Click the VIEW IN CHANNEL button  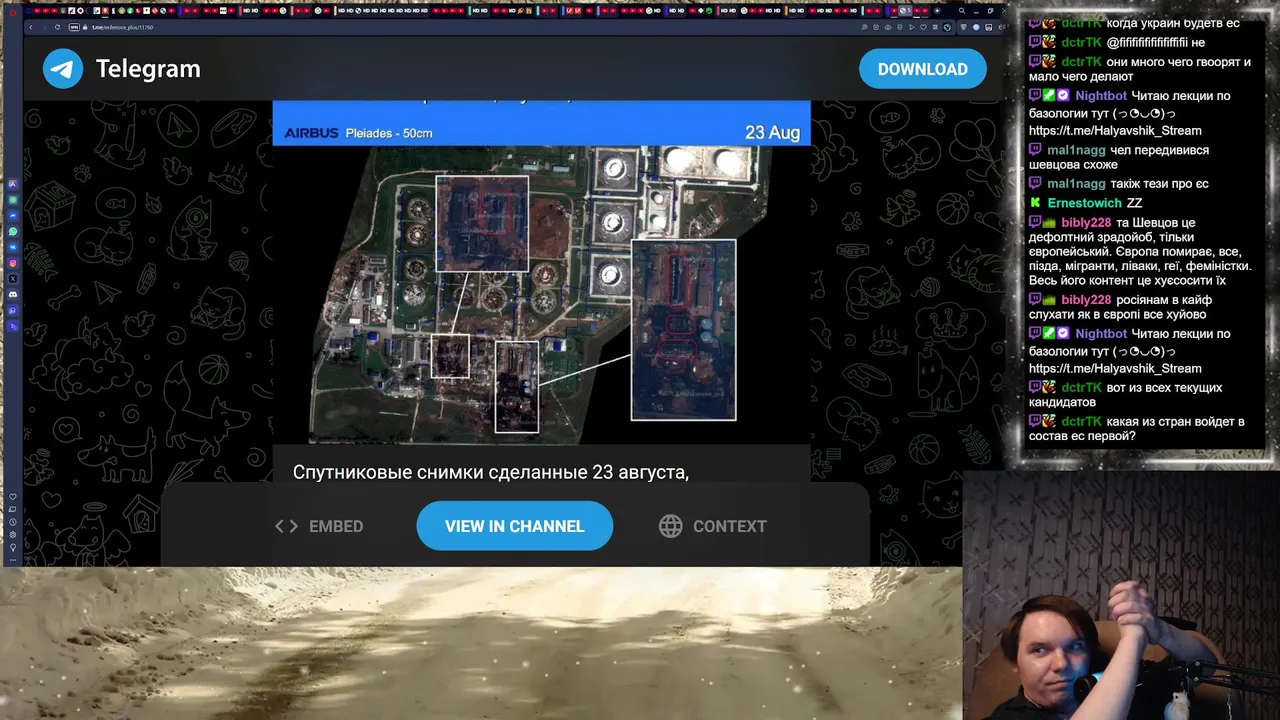pyautogui.click(x=514, y=526)
